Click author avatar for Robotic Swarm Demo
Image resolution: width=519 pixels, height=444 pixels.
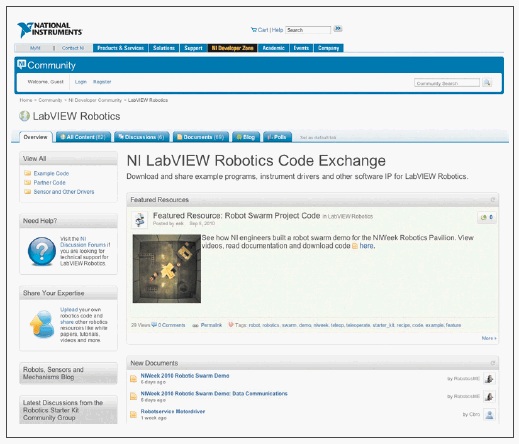click(489, 379)
